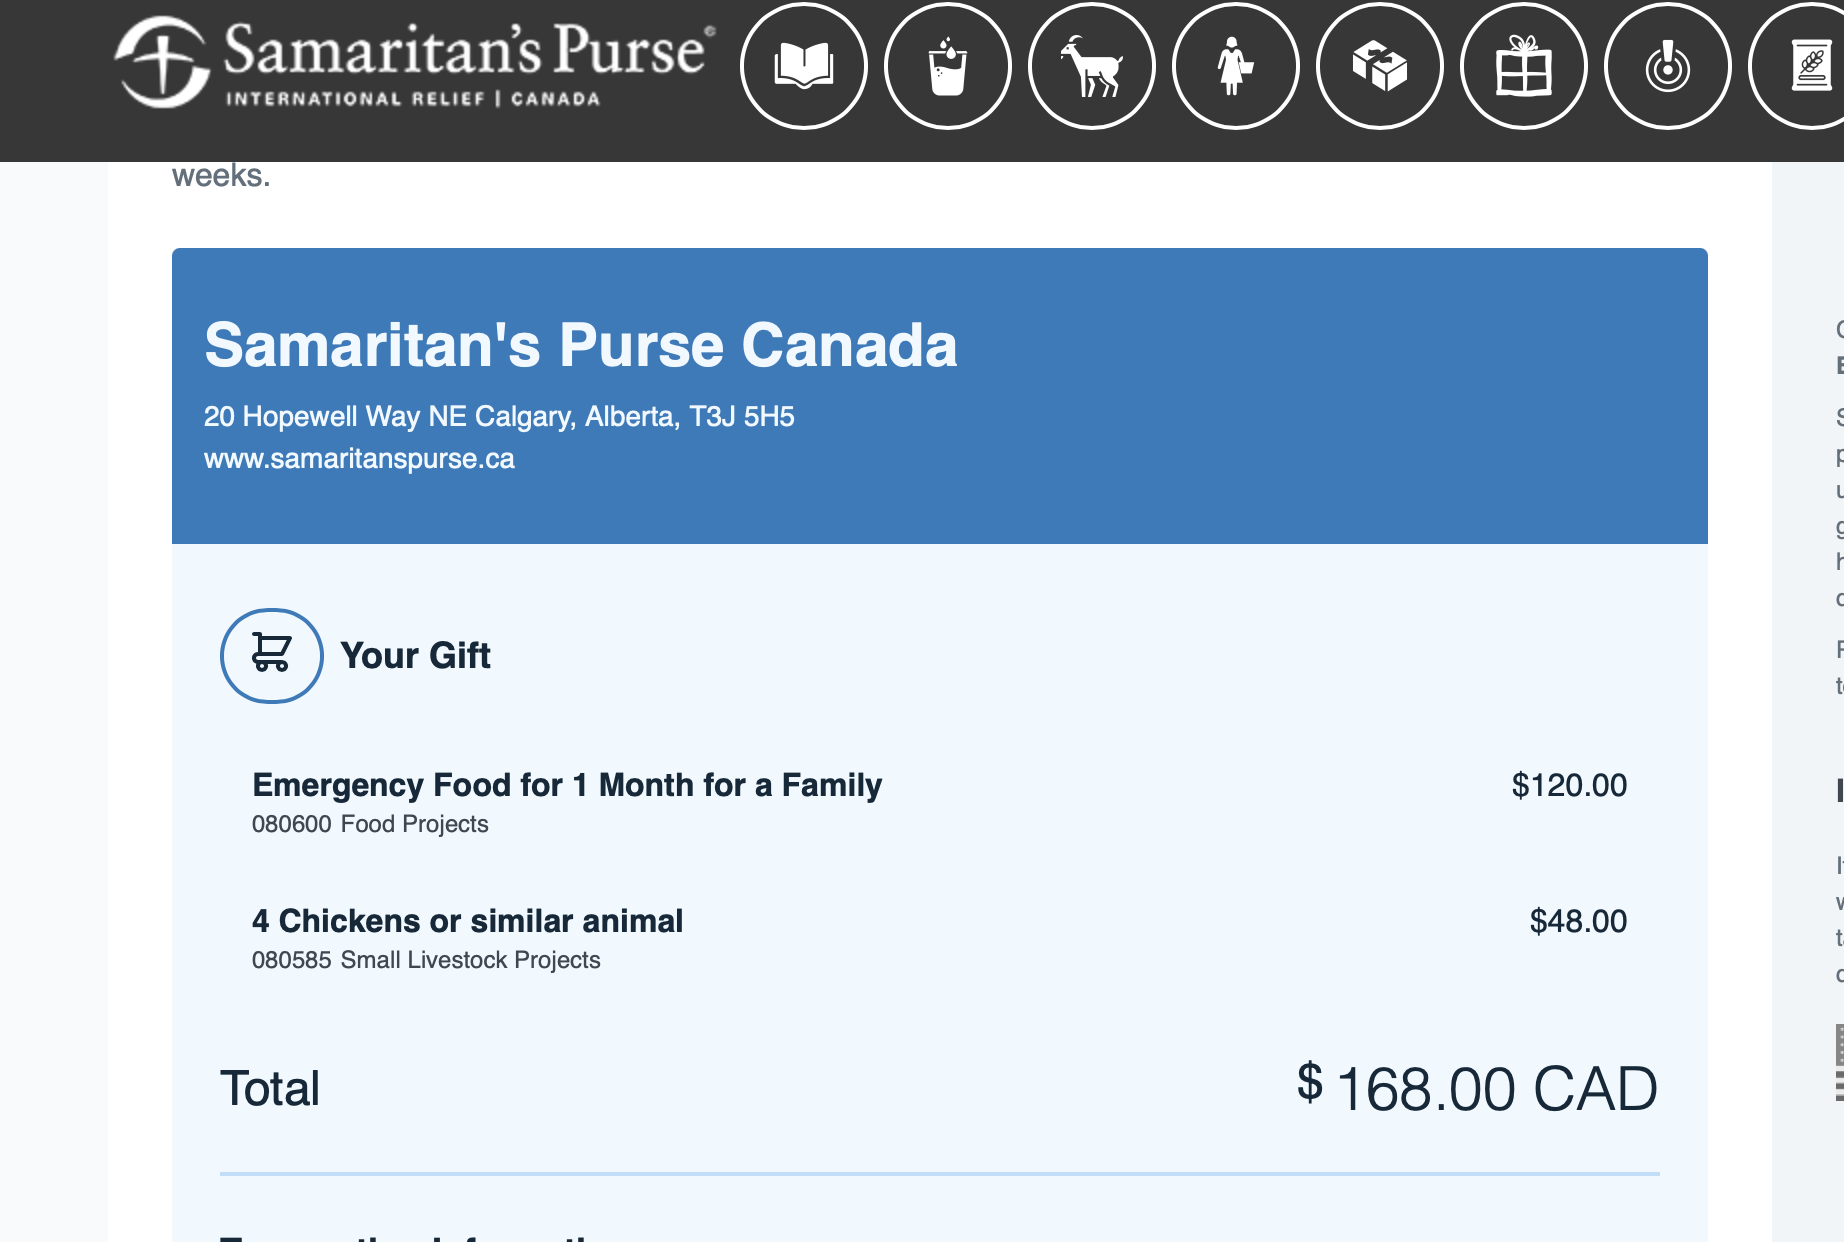Select the two gift boxes icon

click(x=1379, y=67)
